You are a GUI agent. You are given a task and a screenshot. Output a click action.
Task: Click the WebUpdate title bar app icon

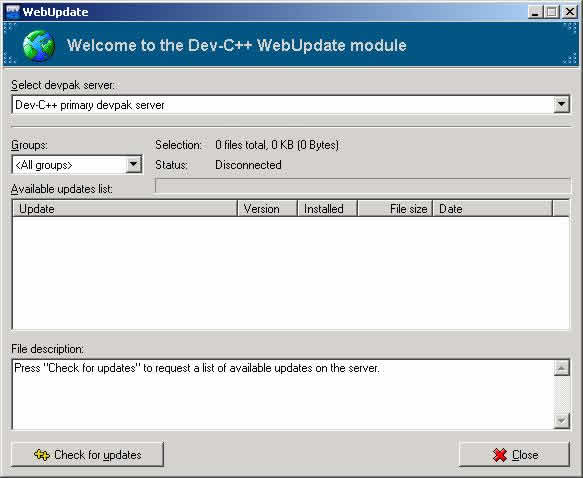pyautogui.click(x=12, y=12)
